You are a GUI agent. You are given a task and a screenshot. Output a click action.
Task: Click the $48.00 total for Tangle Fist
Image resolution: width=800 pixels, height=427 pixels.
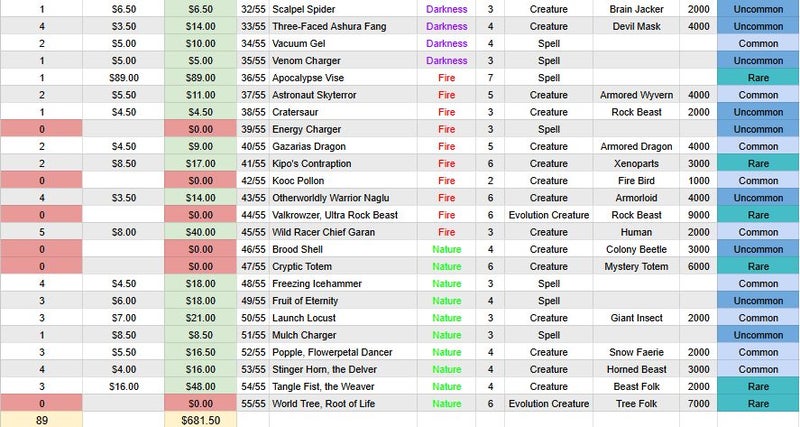point(201,386)
